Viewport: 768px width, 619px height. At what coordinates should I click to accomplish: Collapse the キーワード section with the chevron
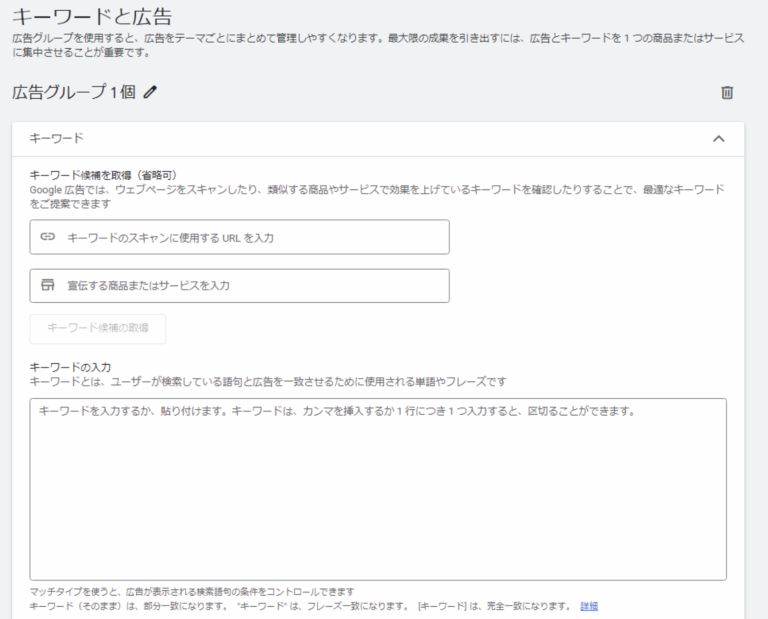(718, 139)
